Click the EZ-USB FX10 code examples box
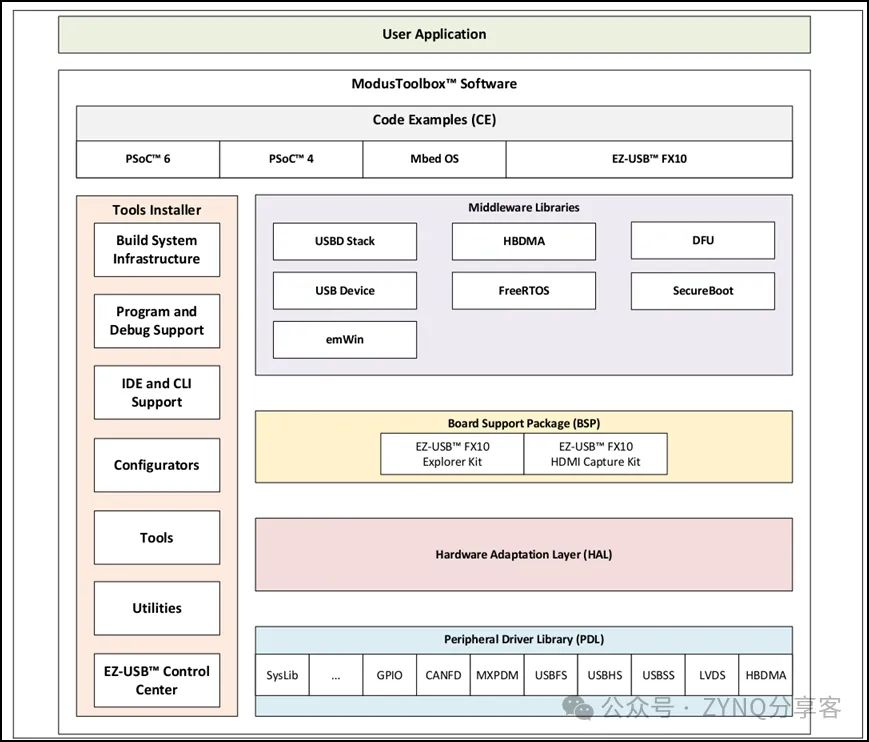869x742 pixels. [649, 159]
